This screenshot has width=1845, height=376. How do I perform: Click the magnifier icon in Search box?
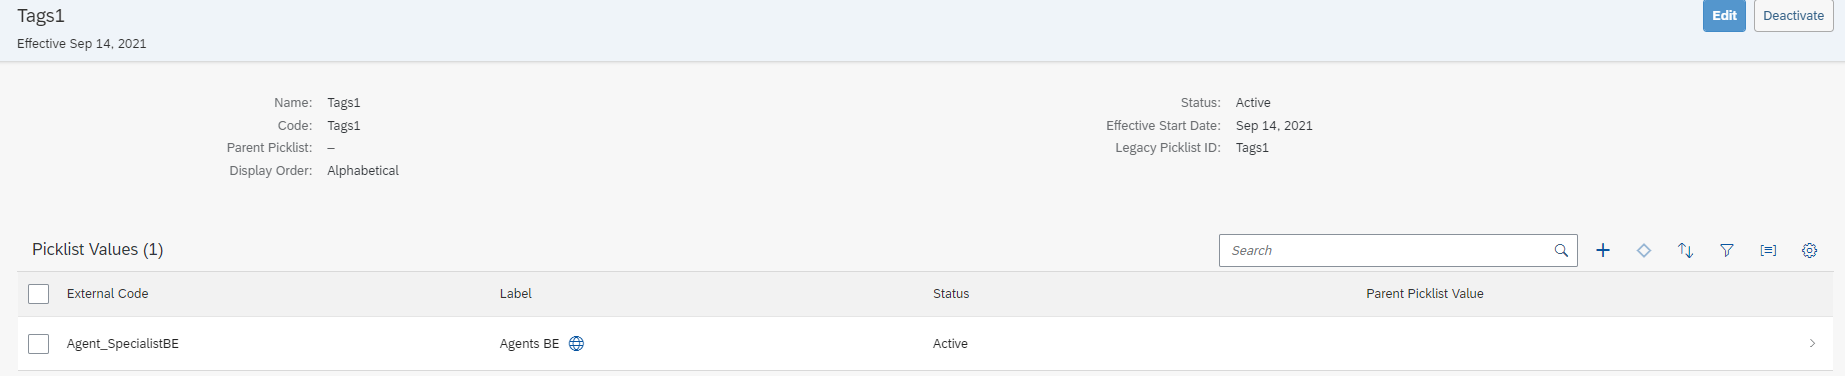click(1561, 251)
